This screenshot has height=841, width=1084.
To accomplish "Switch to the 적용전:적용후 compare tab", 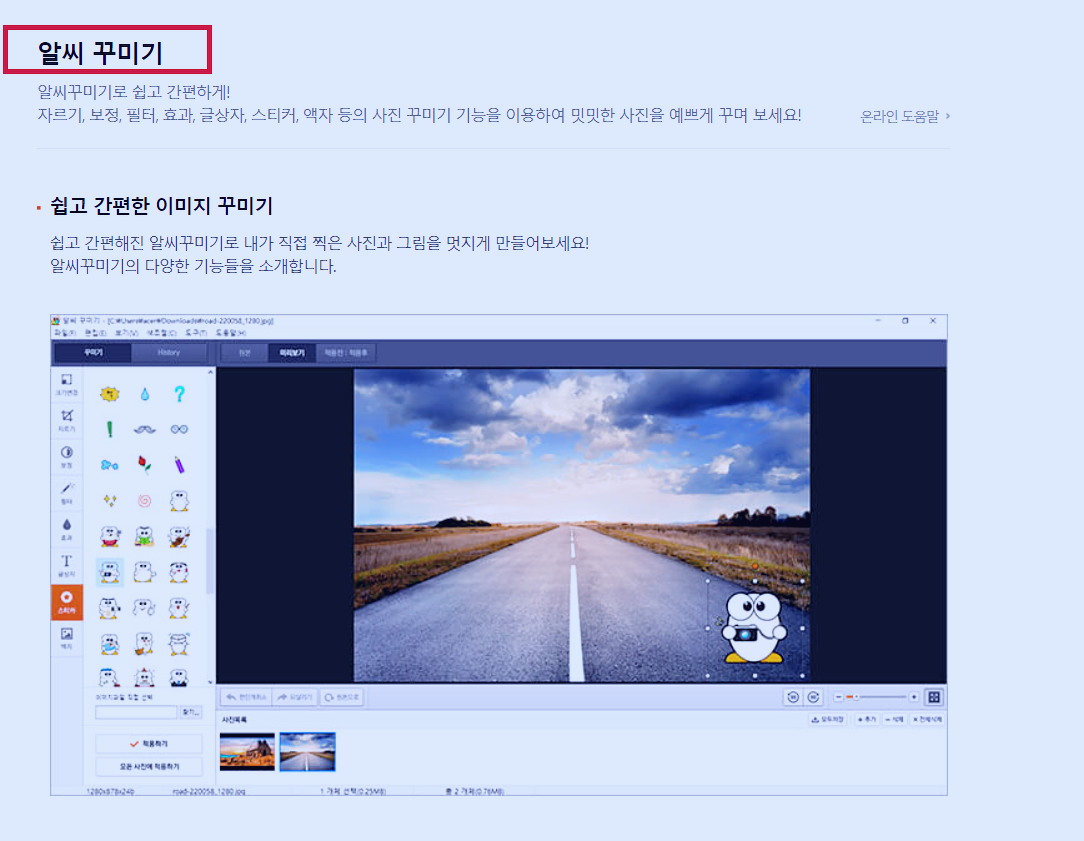I will (x=346, y=352).
